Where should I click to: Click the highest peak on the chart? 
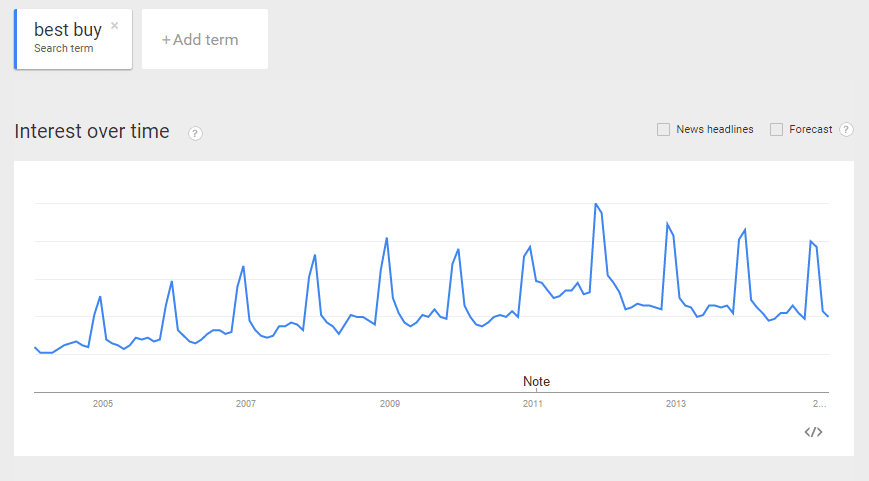coord(596,204)
